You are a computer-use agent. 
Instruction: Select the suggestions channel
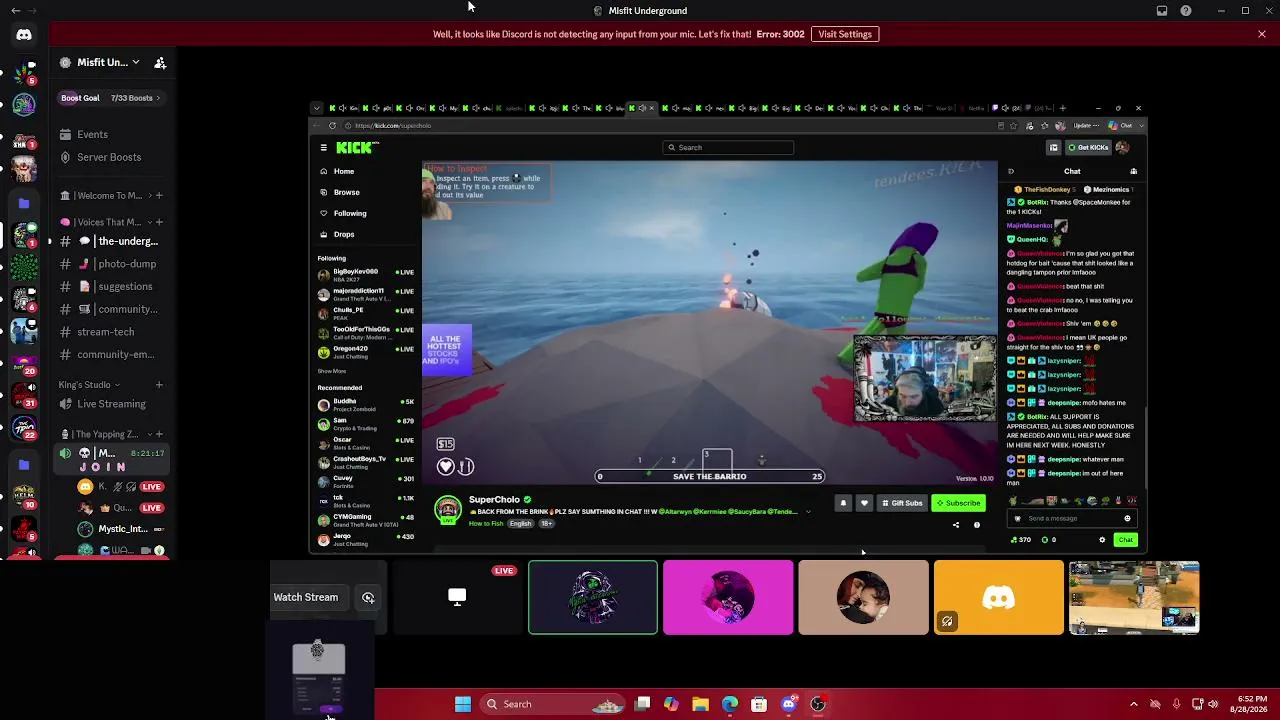pyautogui.click(x=112, y=286)
